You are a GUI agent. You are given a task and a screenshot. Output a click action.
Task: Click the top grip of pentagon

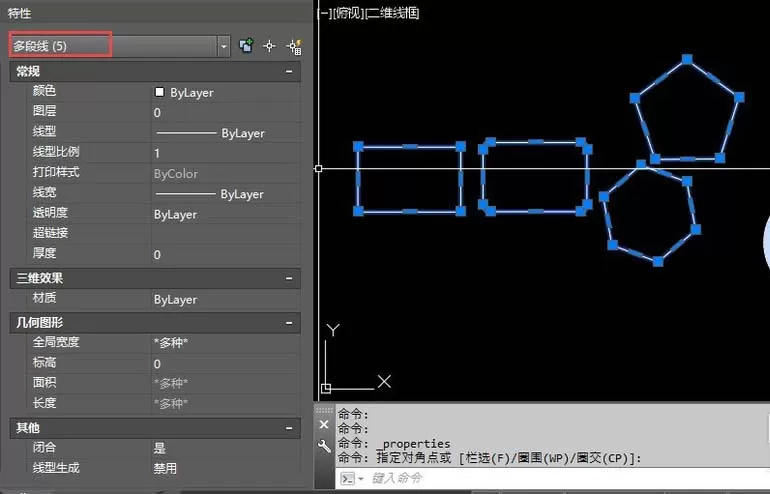click(687, 59)
